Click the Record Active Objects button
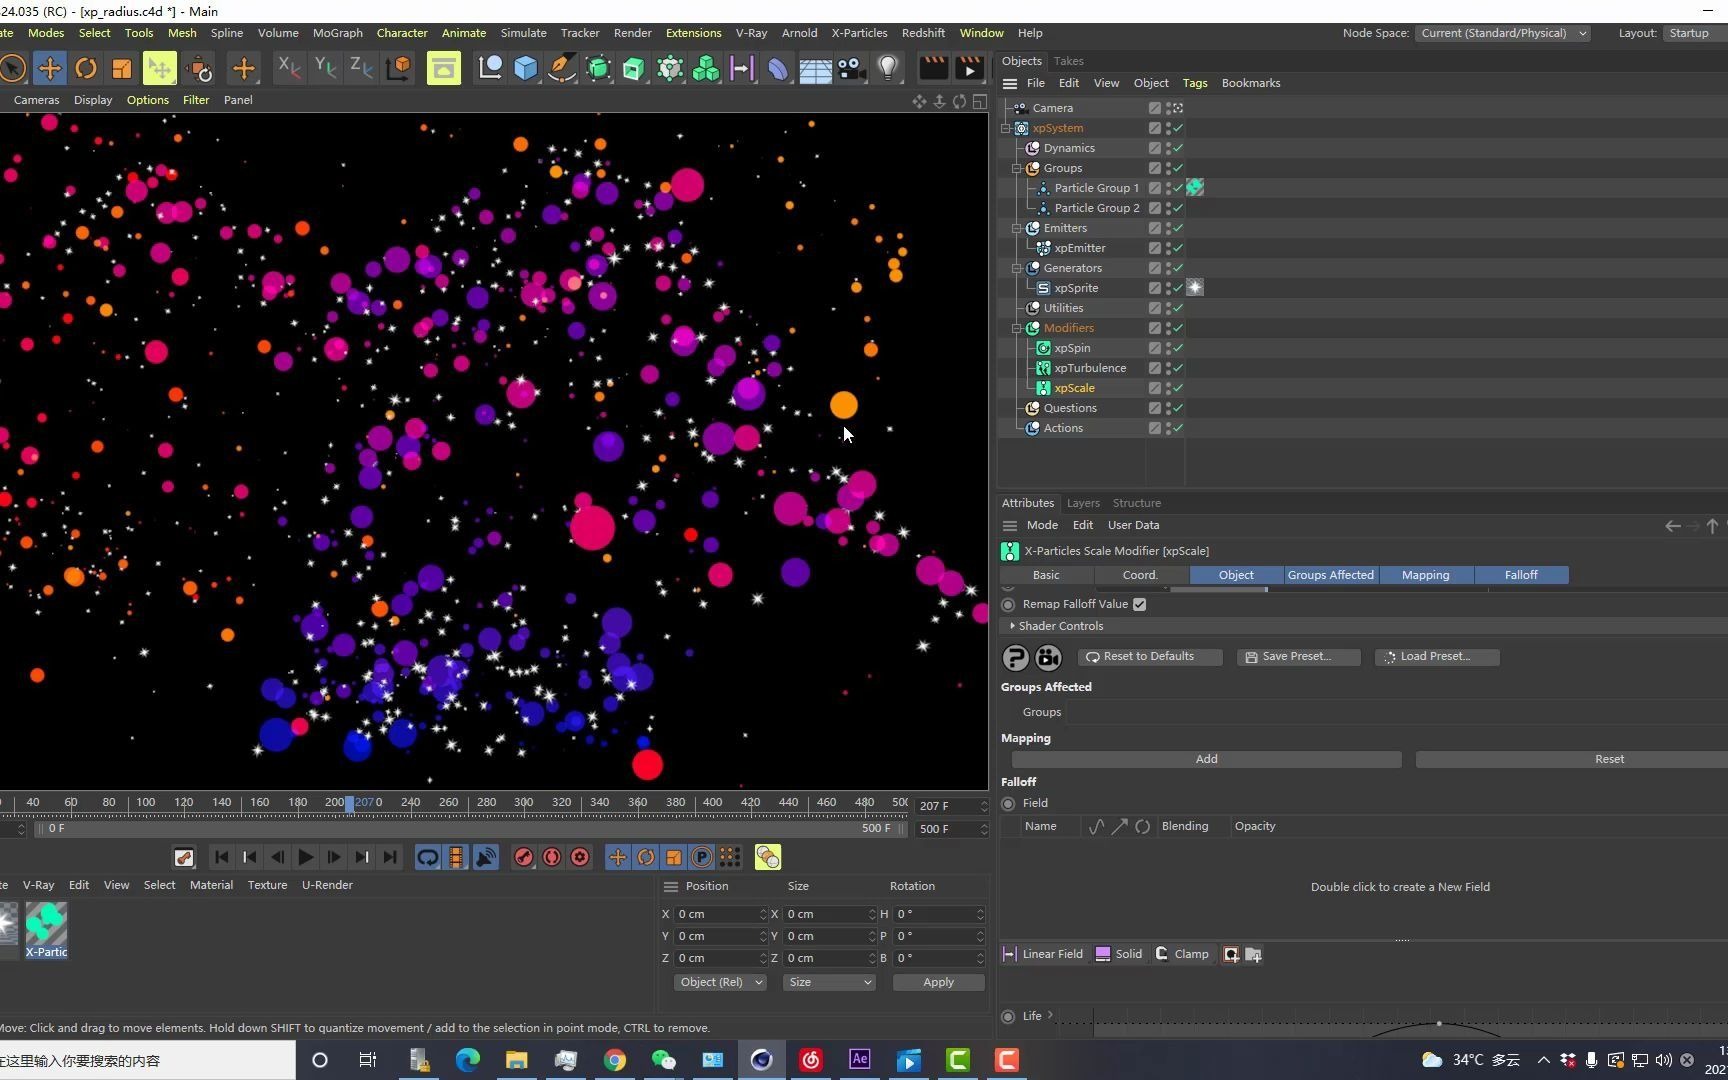 click(523, 858)
